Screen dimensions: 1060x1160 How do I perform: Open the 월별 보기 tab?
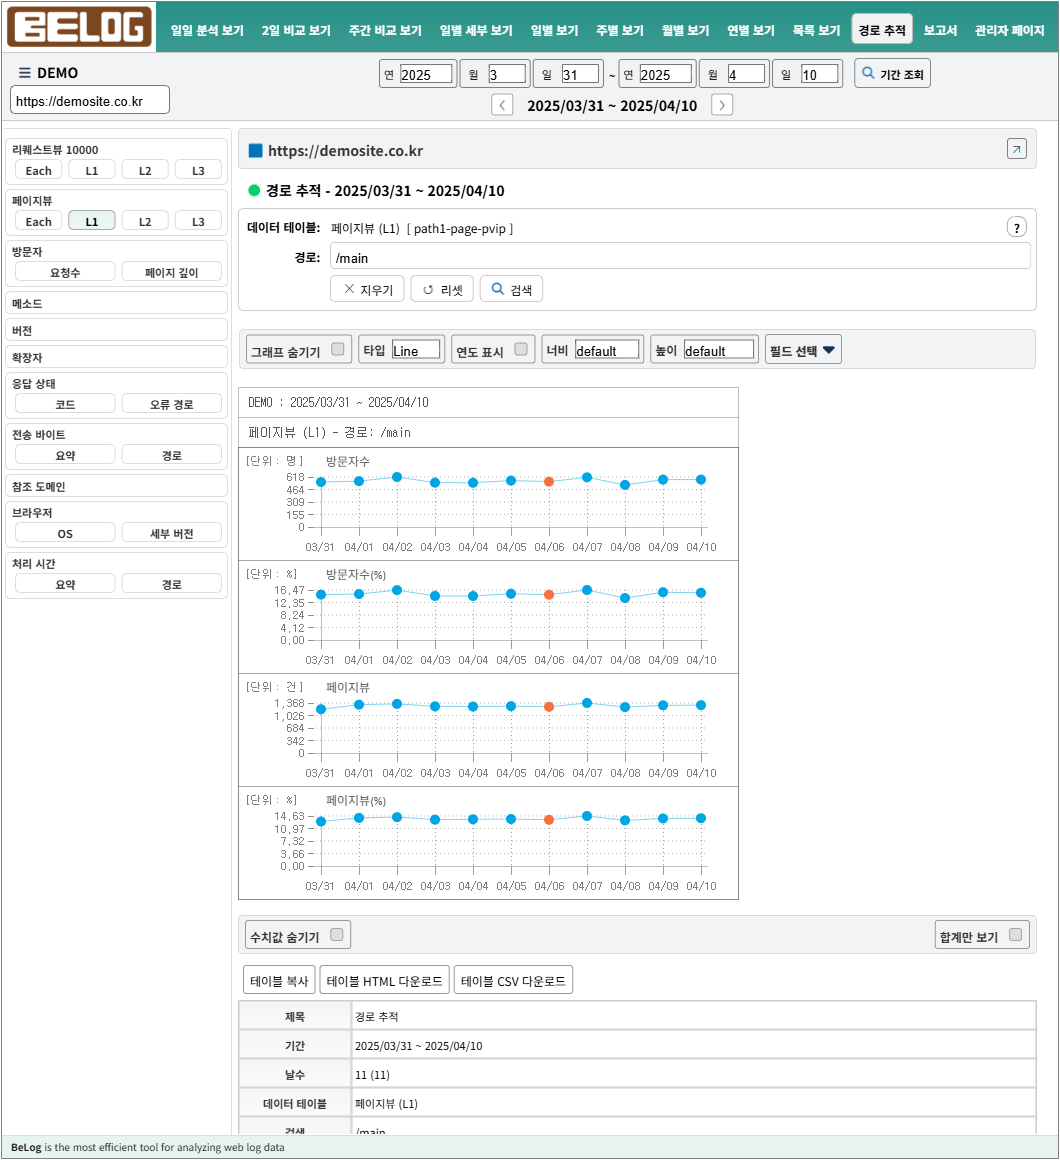(x=685, y=30)
